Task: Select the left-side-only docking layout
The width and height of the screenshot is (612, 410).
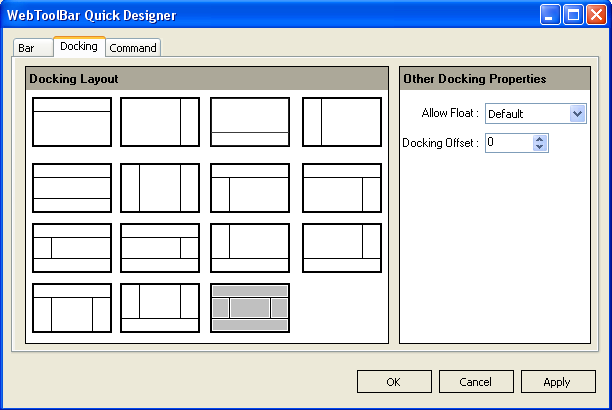Action: click(x=342, y=122)
